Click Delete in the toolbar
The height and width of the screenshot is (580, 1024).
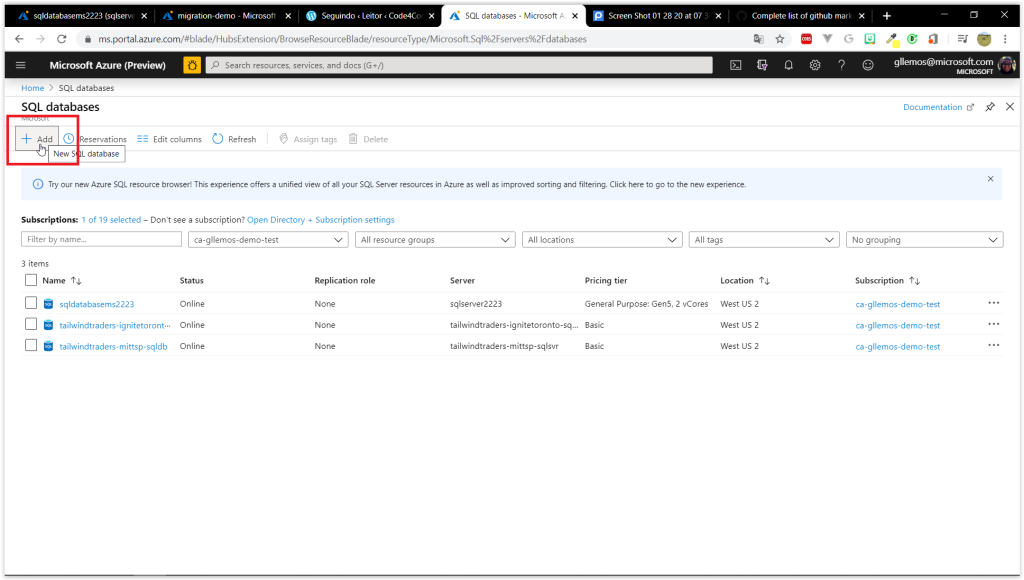coord(368,139)
